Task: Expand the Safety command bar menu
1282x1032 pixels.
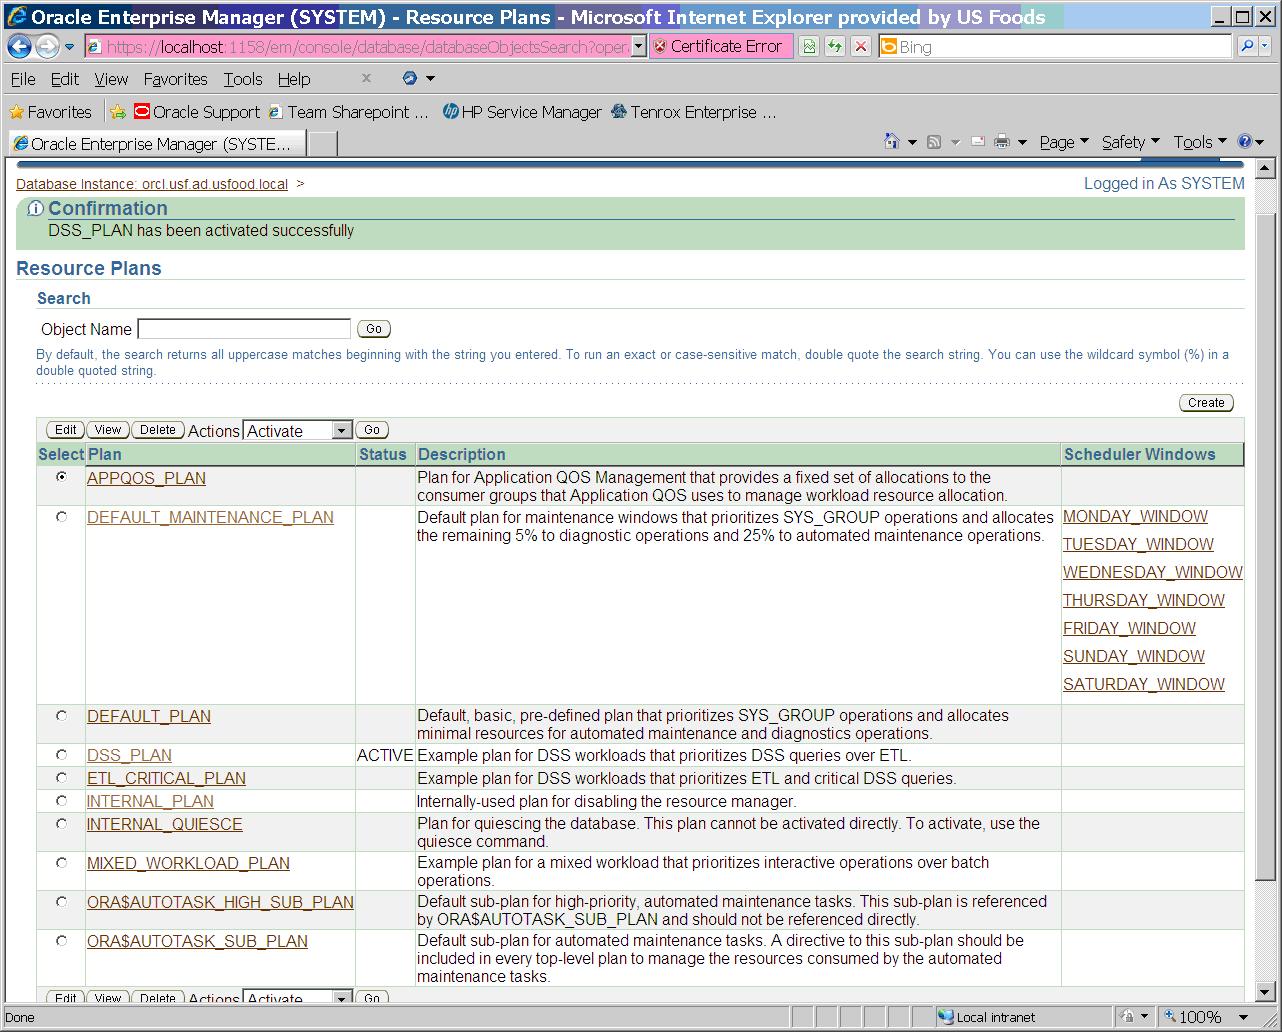Action: click(1130, 142)
